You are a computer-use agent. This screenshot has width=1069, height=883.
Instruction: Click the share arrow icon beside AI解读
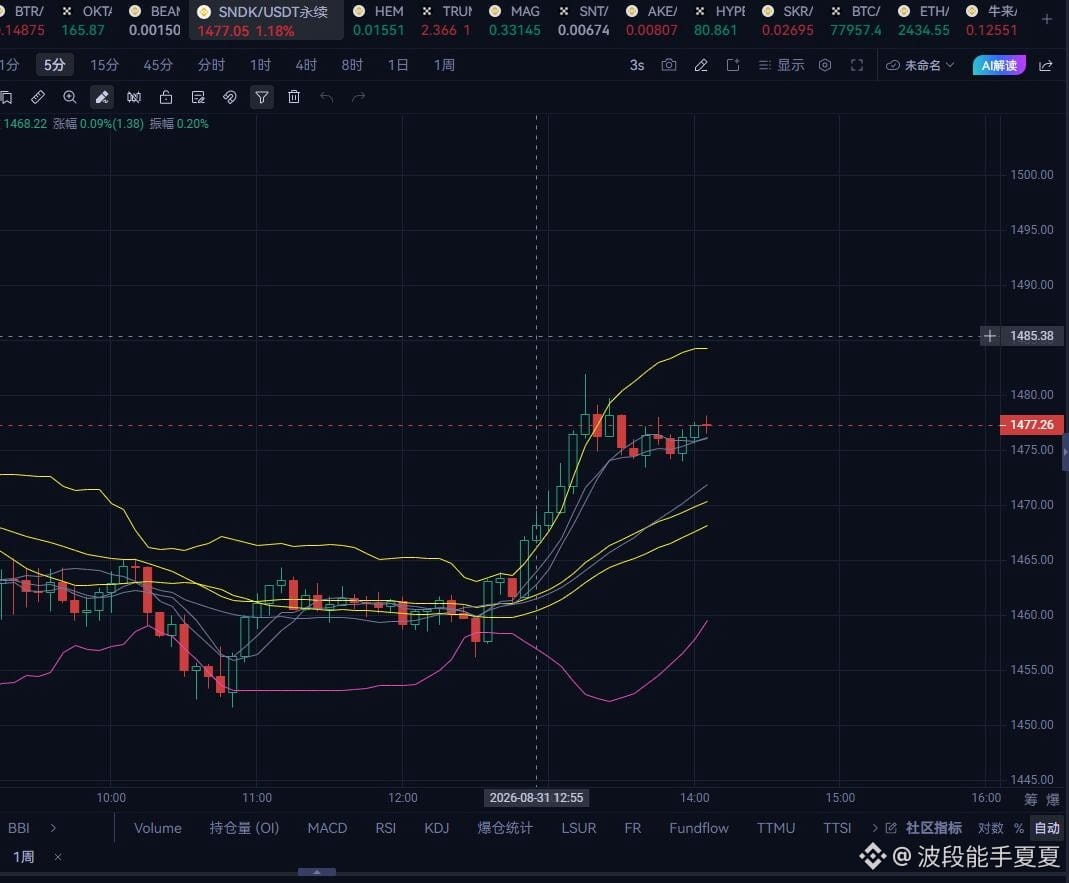pos(1045,65)
